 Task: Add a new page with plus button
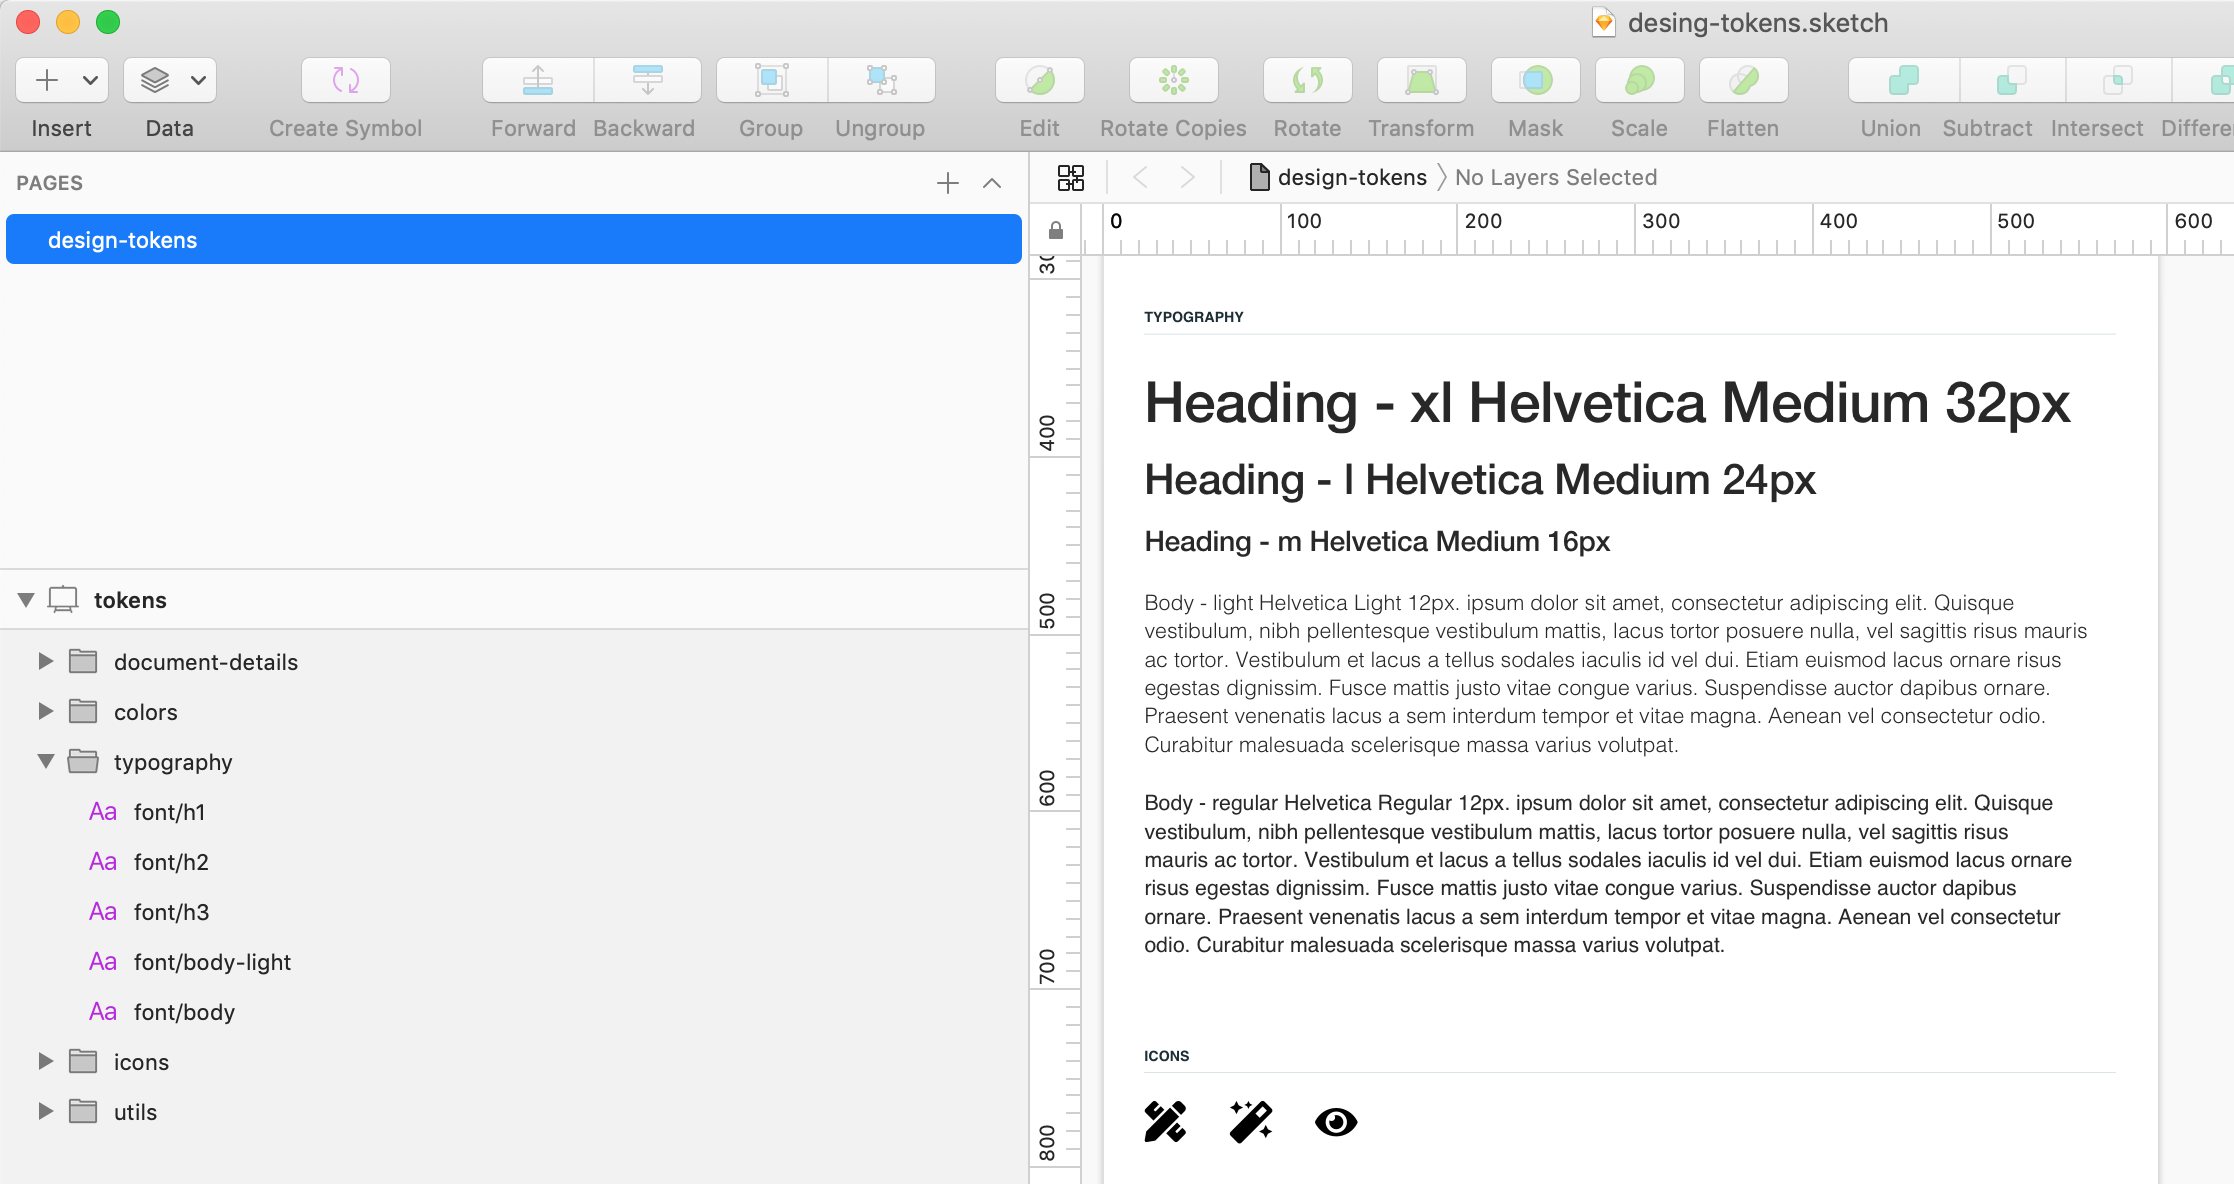point(947,183)
